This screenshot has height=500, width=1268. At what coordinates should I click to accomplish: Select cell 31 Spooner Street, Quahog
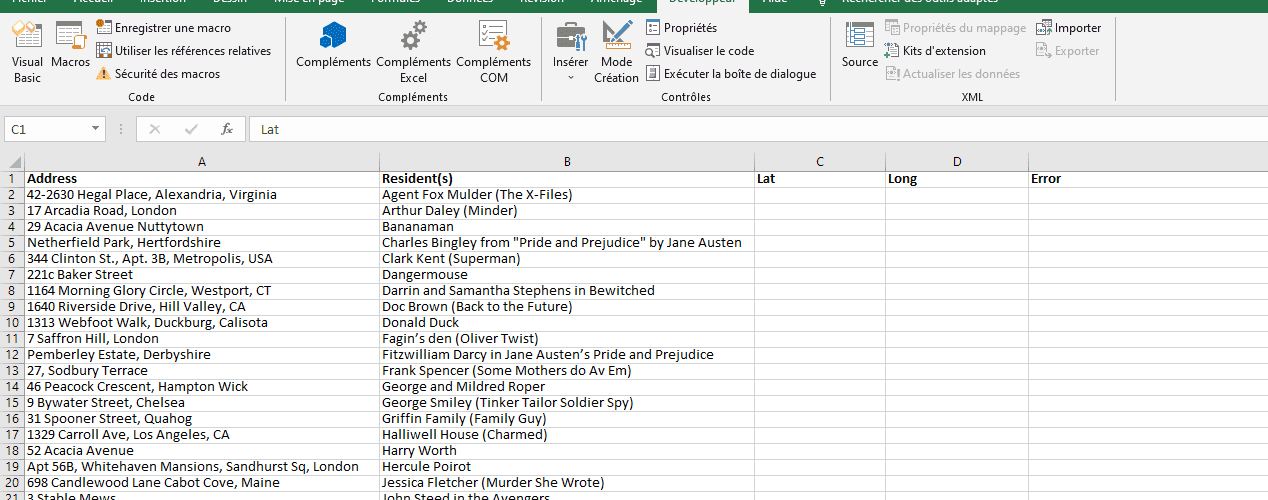click(202, 419)
